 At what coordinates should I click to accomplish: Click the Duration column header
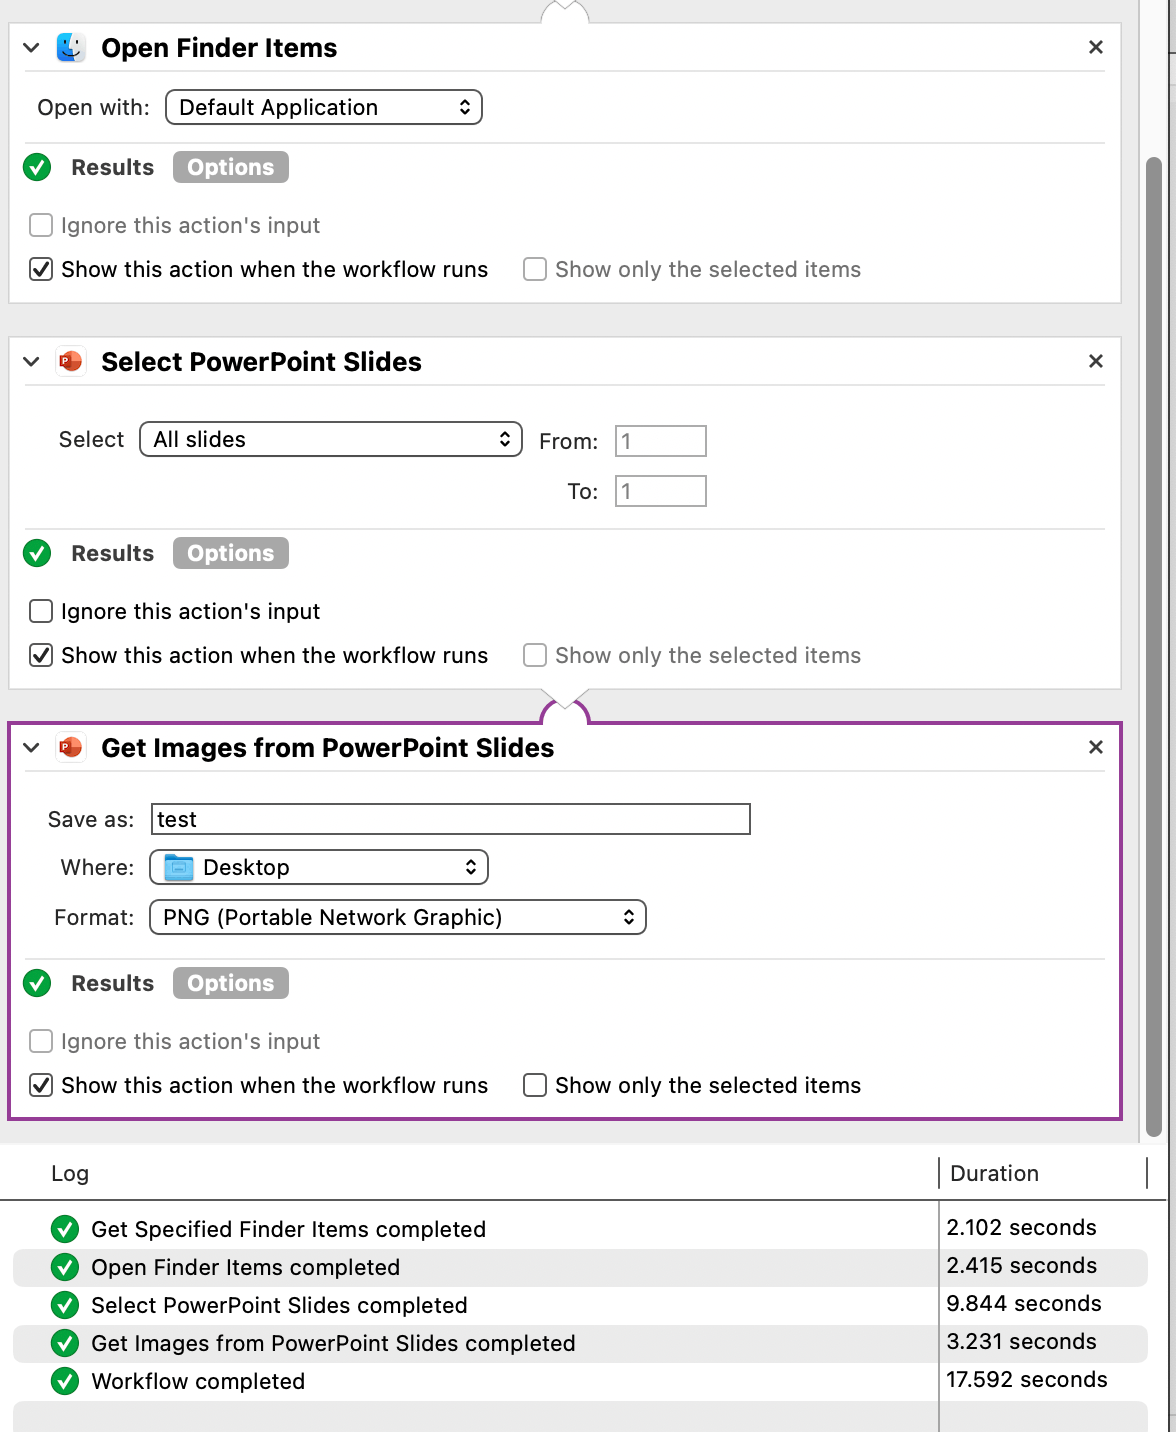click(995, 1173)
